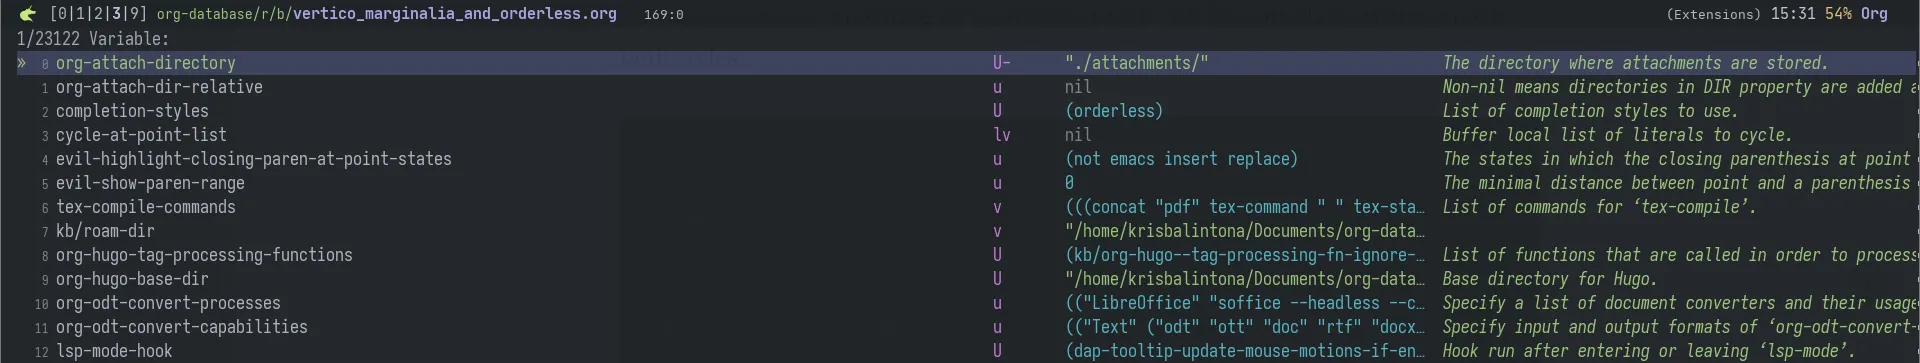
Task: Select the lsp-mode-hook candidate
Action: (114, 351)
